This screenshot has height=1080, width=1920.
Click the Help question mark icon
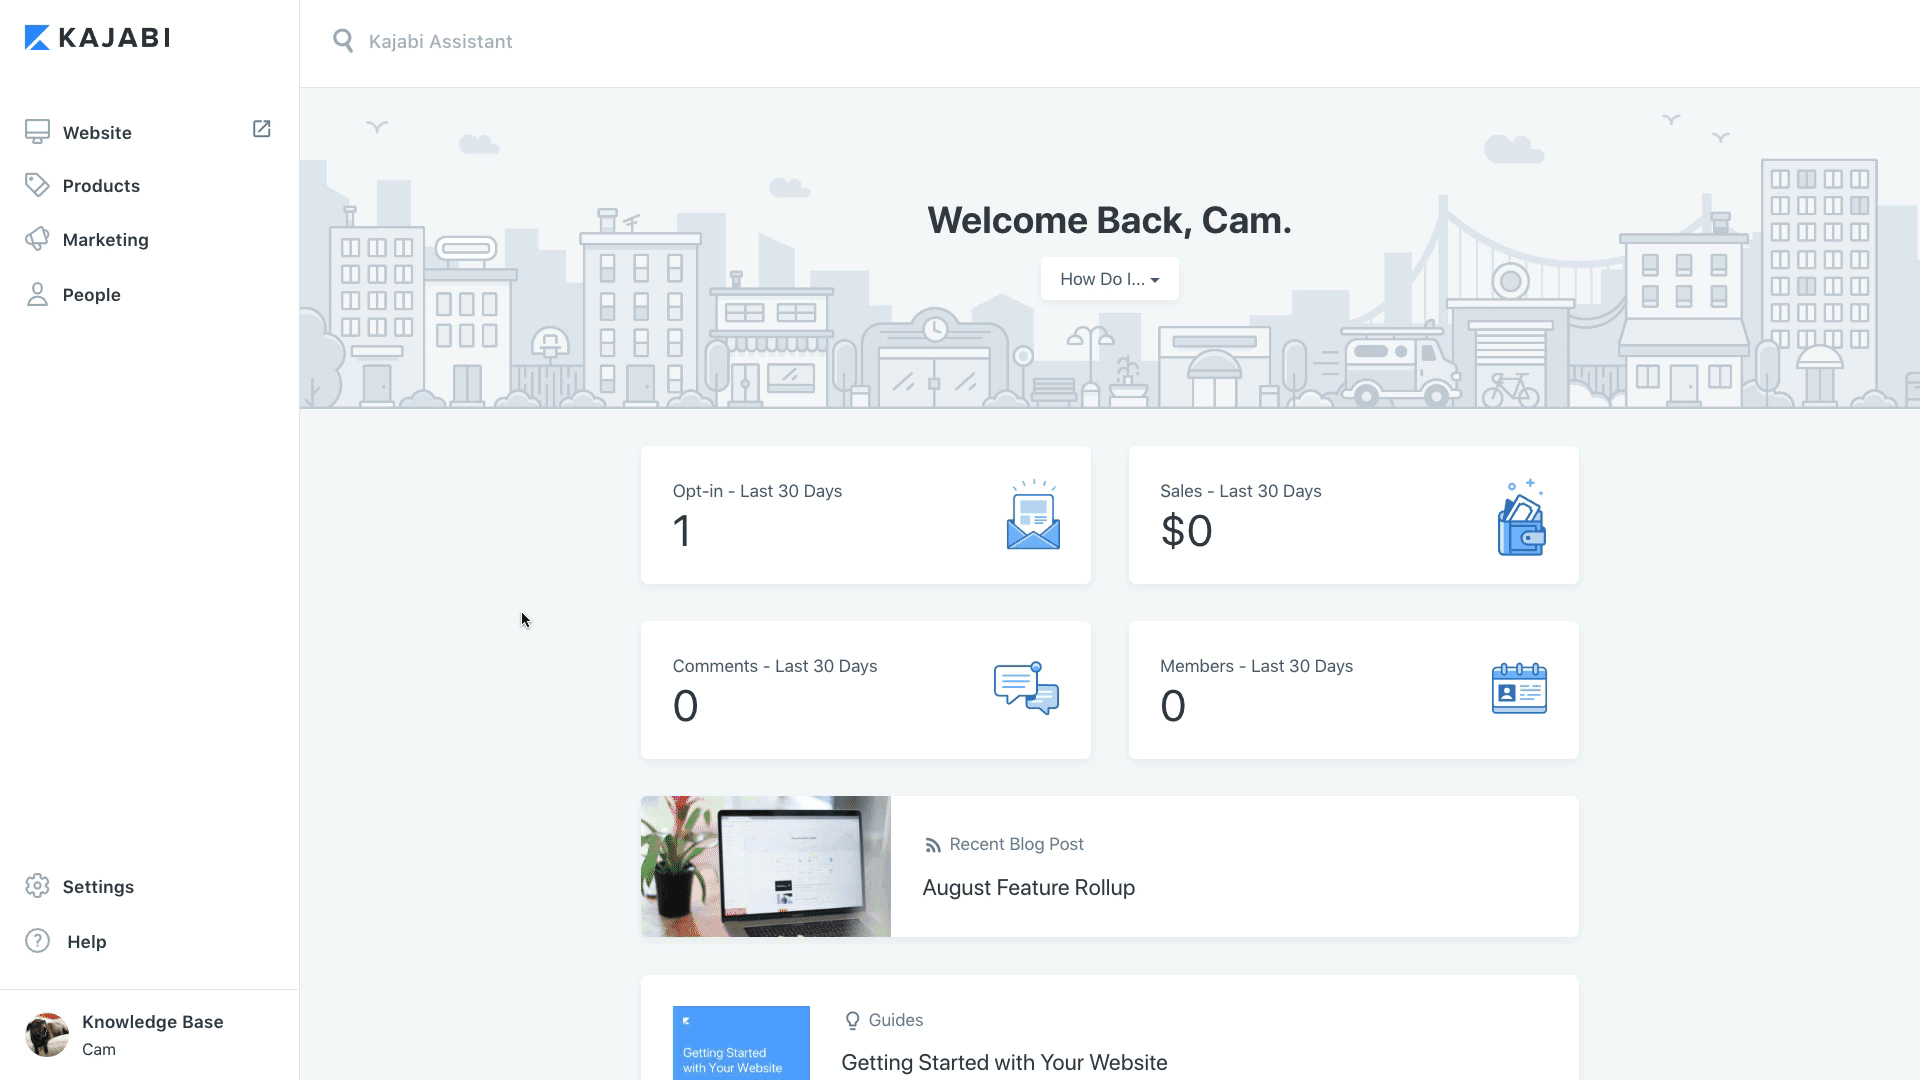coord(37,941)
